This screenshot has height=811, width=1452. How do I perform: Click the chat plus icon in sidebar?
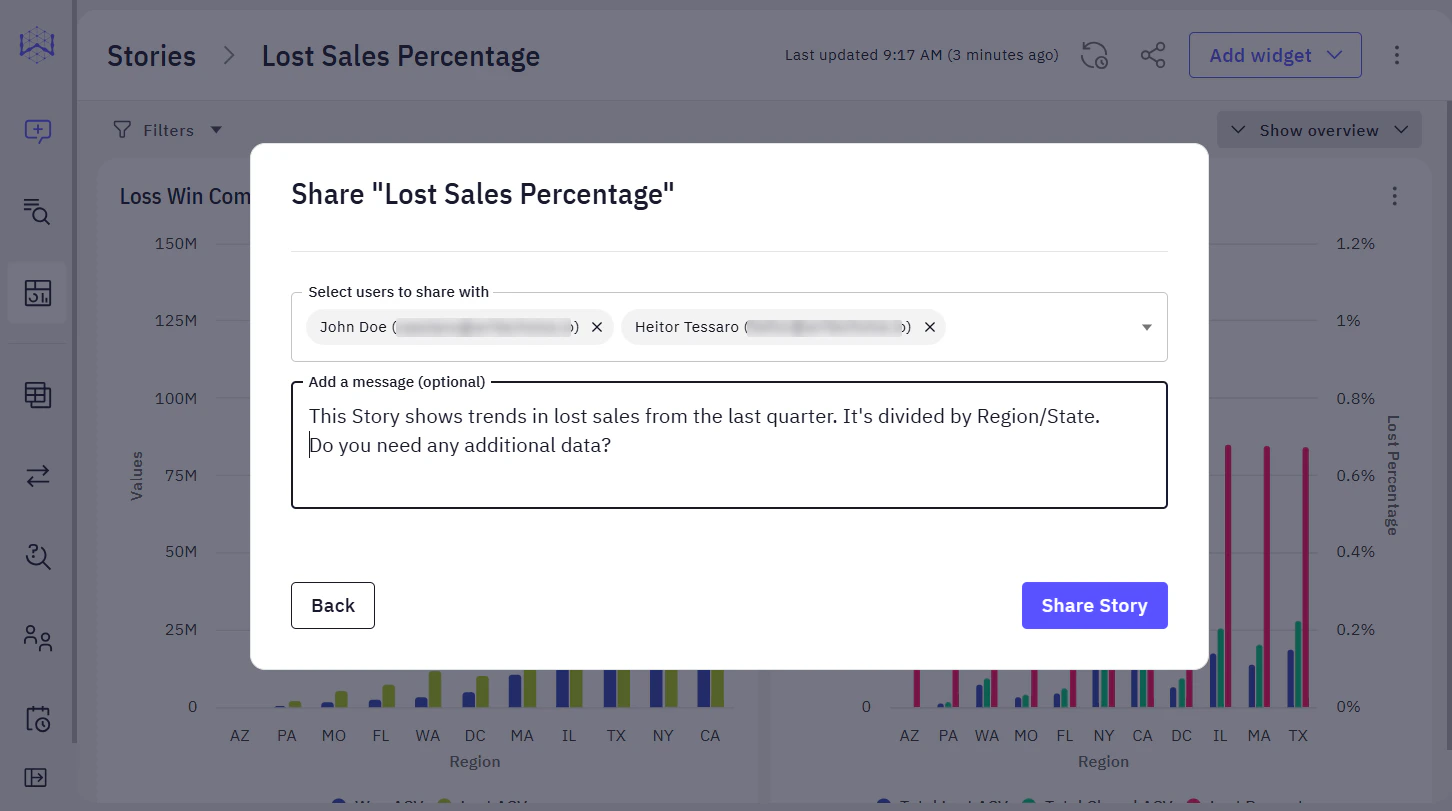38,131
